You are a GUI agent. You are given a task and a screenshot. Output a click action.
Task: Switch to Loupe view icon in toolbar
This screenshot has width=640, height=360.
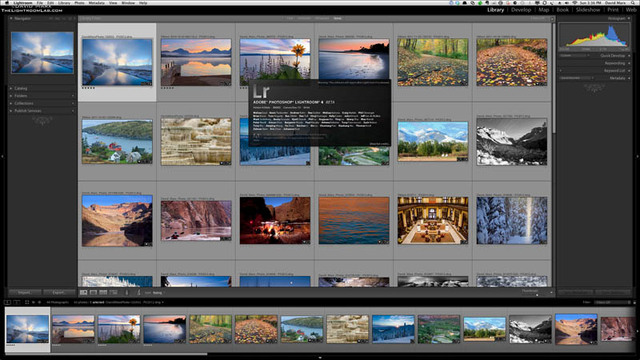[x=93, y=293]
